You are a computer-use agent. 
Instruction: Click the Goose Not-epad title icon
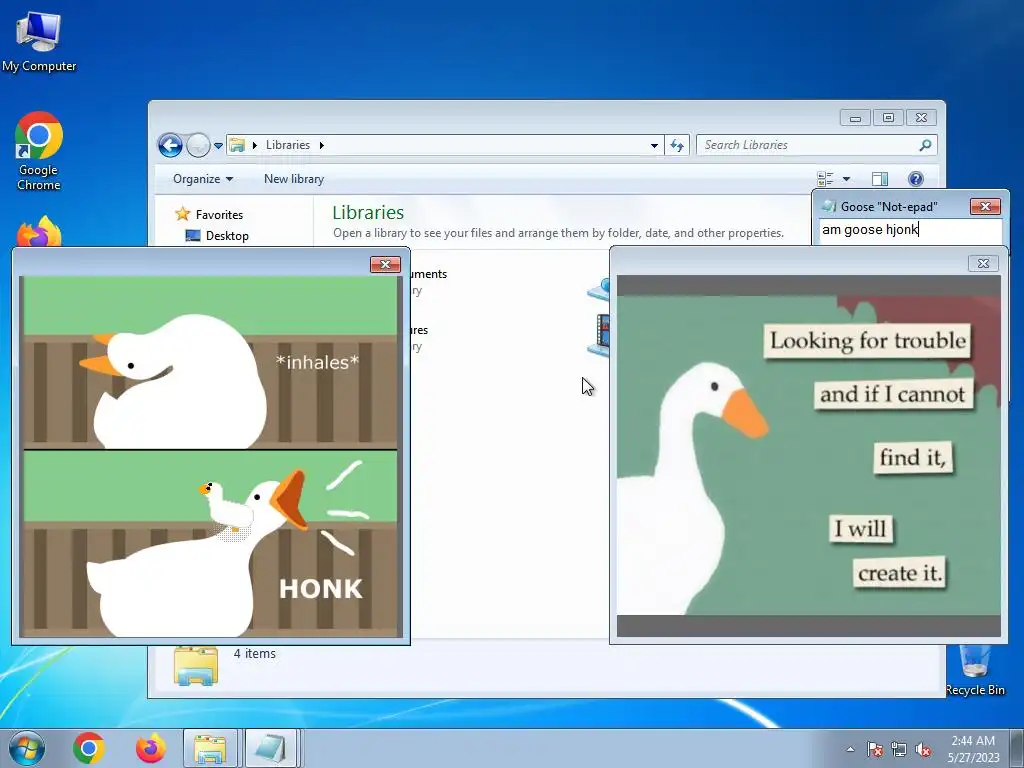(828, 206)
